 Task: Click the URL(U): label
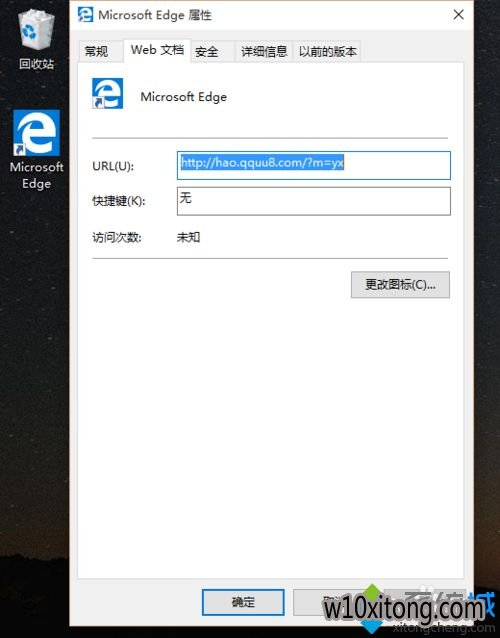click(x=113, y=166)
